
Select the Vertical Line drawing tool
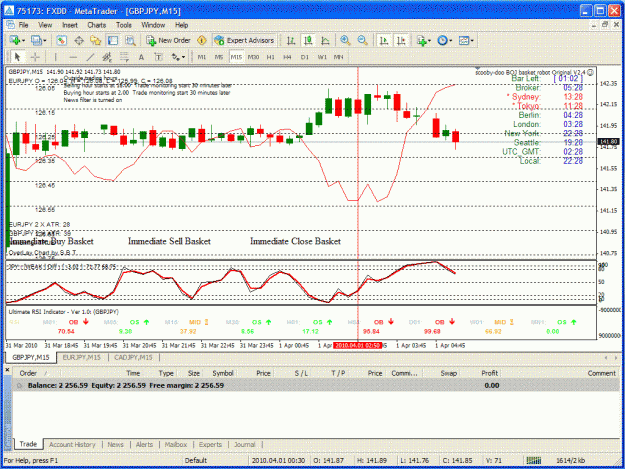pyautogui.click(x=55, y=57)
